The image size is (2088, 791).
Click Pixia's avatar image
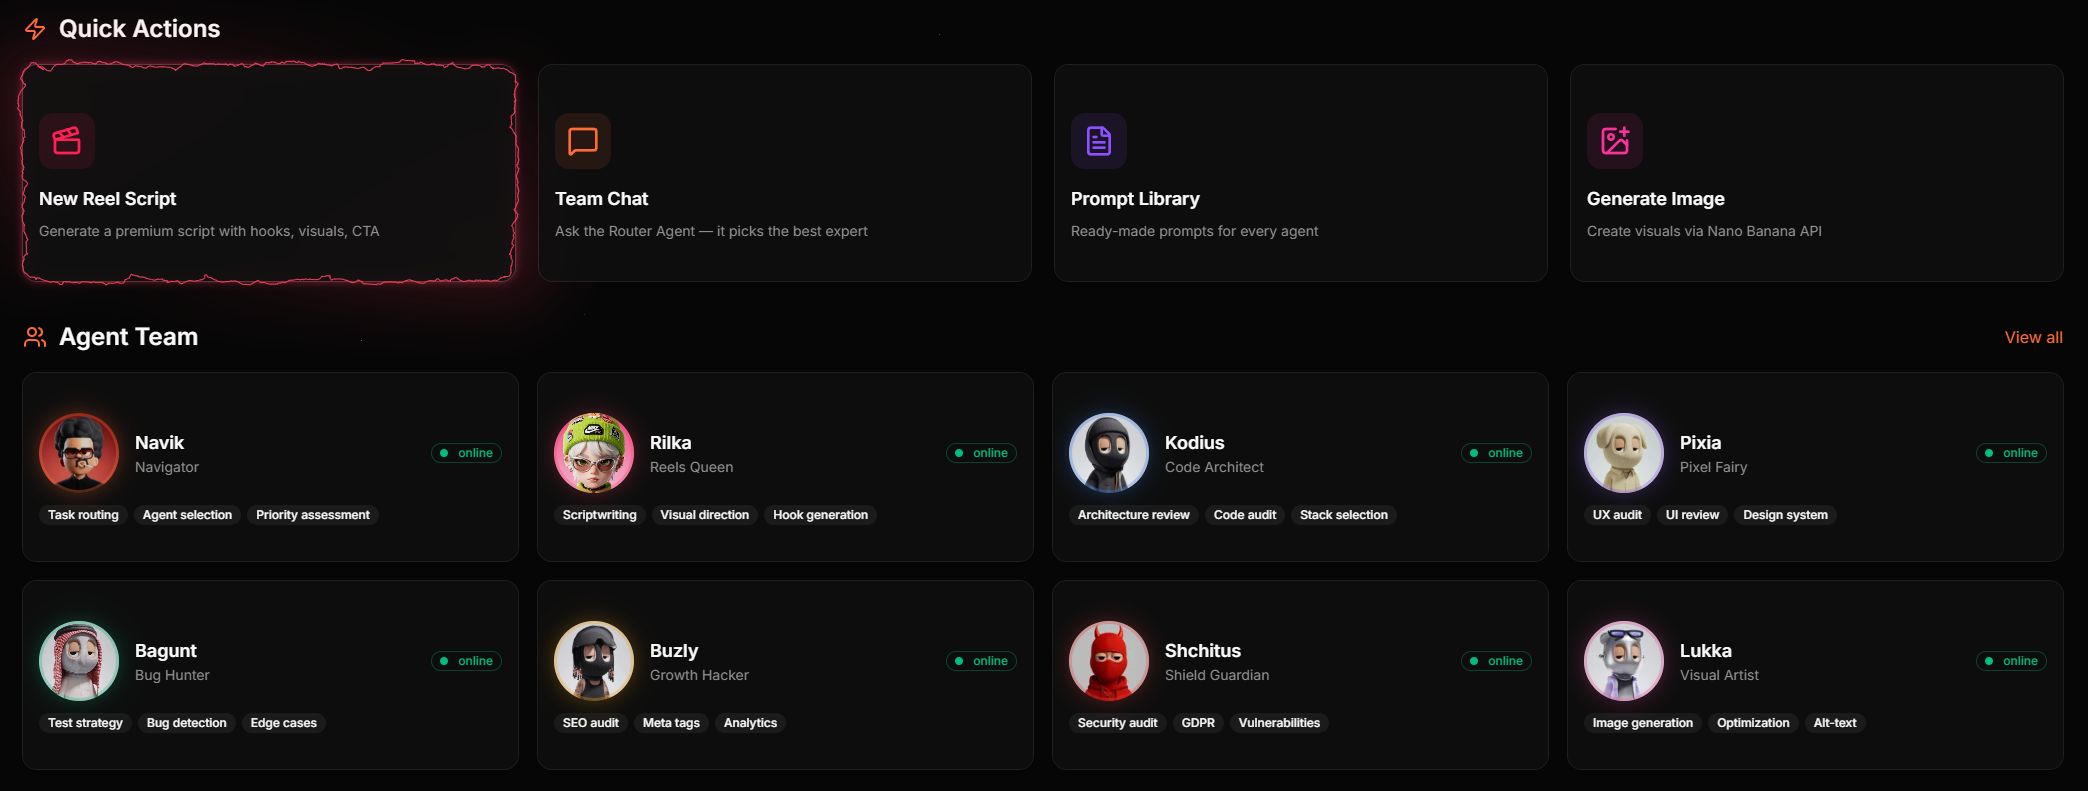[x=1623, y=452]
